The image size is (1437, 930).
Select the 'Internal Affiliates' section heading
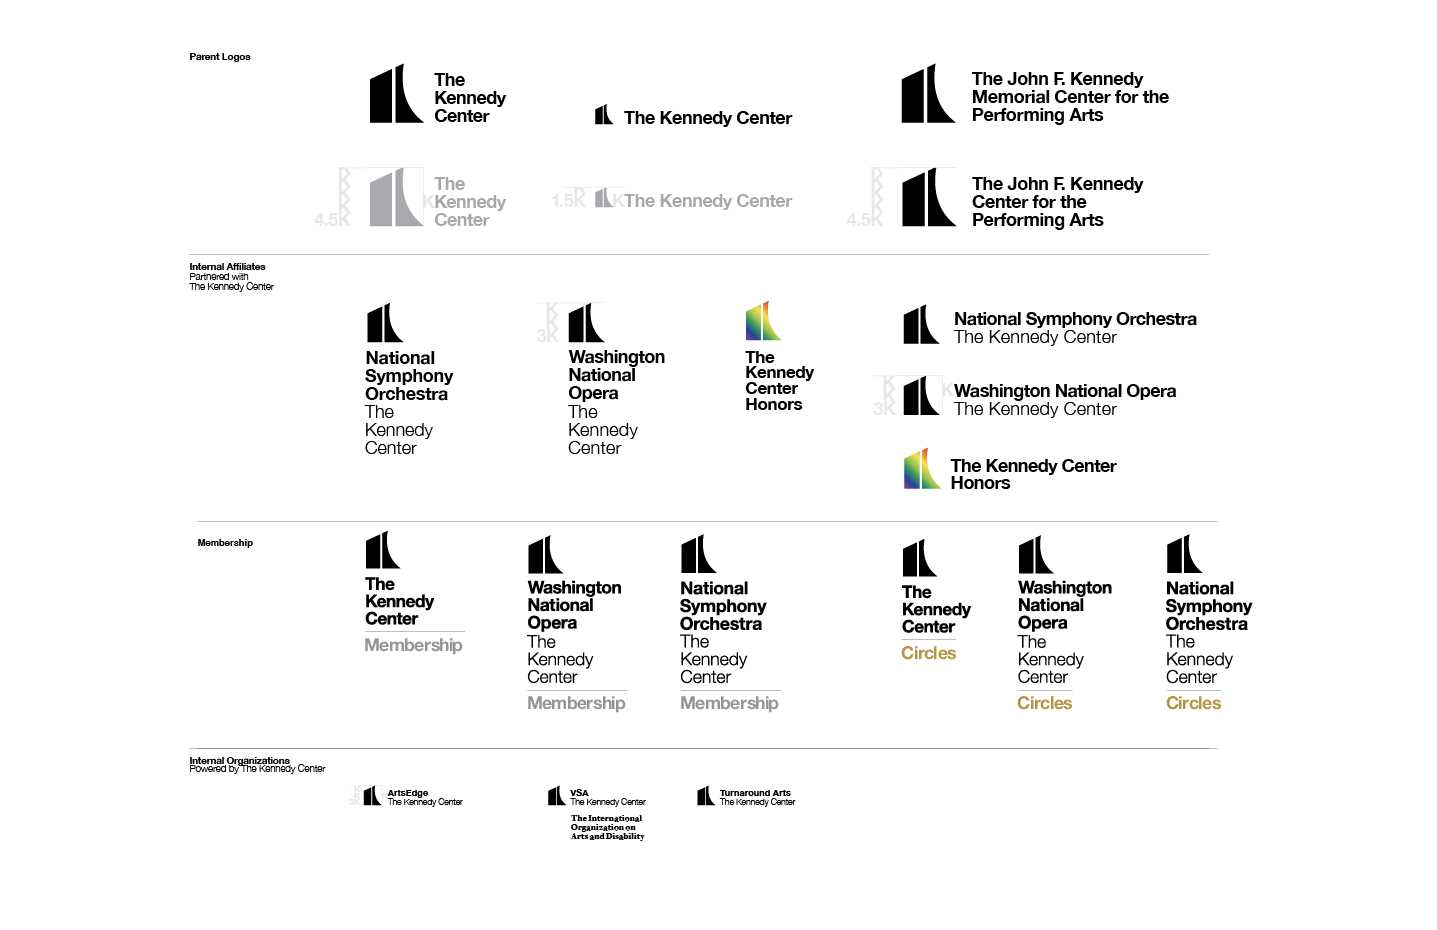coord(227,267)
